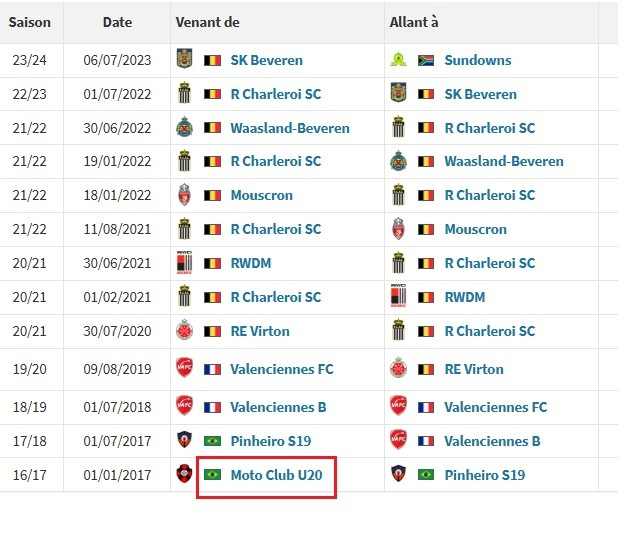This screenshot has height=539, width=641.
Task: Click the Pinheiro S19 crest in the 17/18 row
Action: tap(184, 440)
